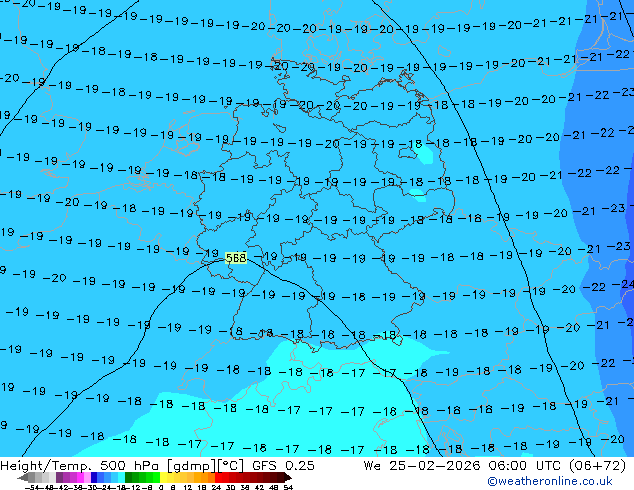This screenshot has width=634, height=490.
Task: Click the '06:00 UTC (06+72)' time label
Action: click(x=557, y=466)
